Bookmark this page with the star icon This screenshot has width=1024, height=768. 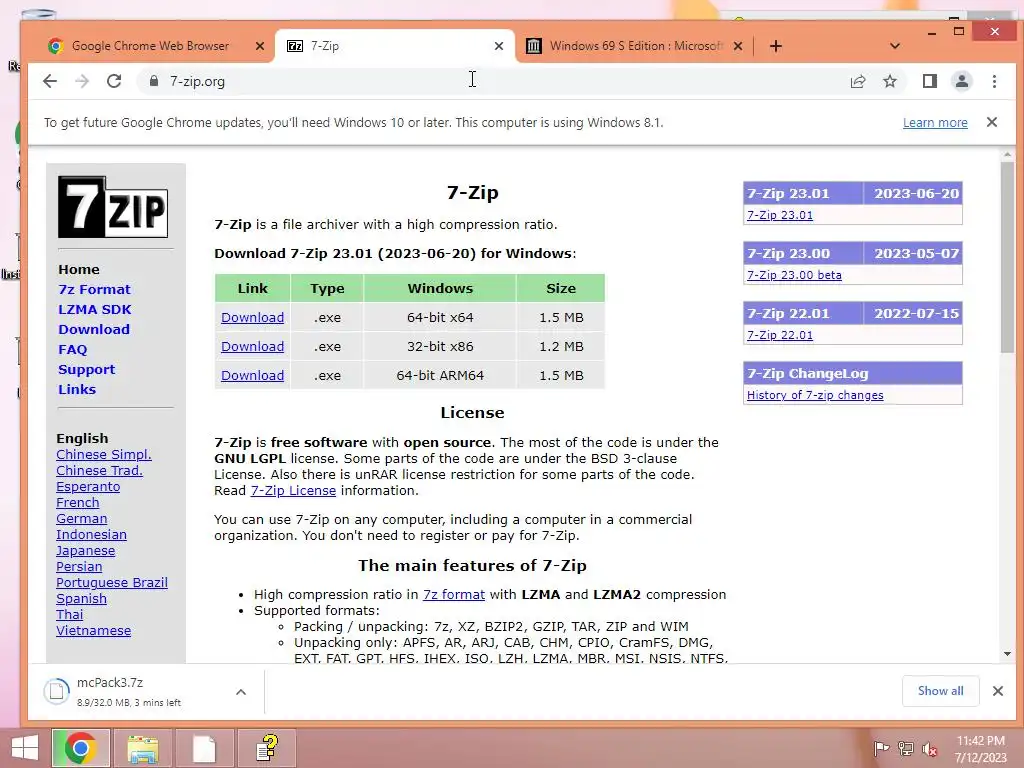[889, 81]
